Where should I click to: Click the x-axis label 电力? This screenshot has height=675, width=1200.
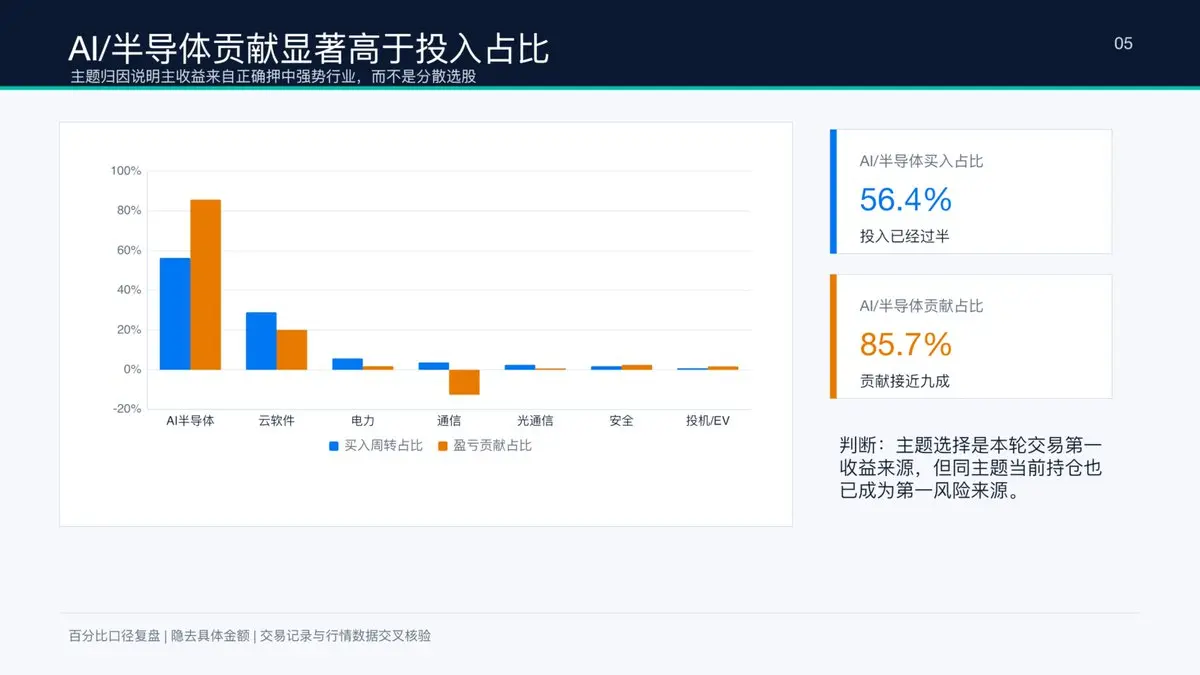click(363, 421)
